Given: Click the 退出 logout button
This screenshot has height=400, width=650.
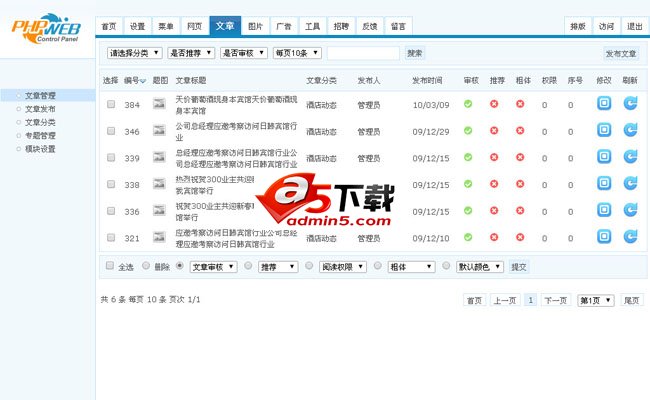Looking at the screenshot, I should (x=634, y=27).
